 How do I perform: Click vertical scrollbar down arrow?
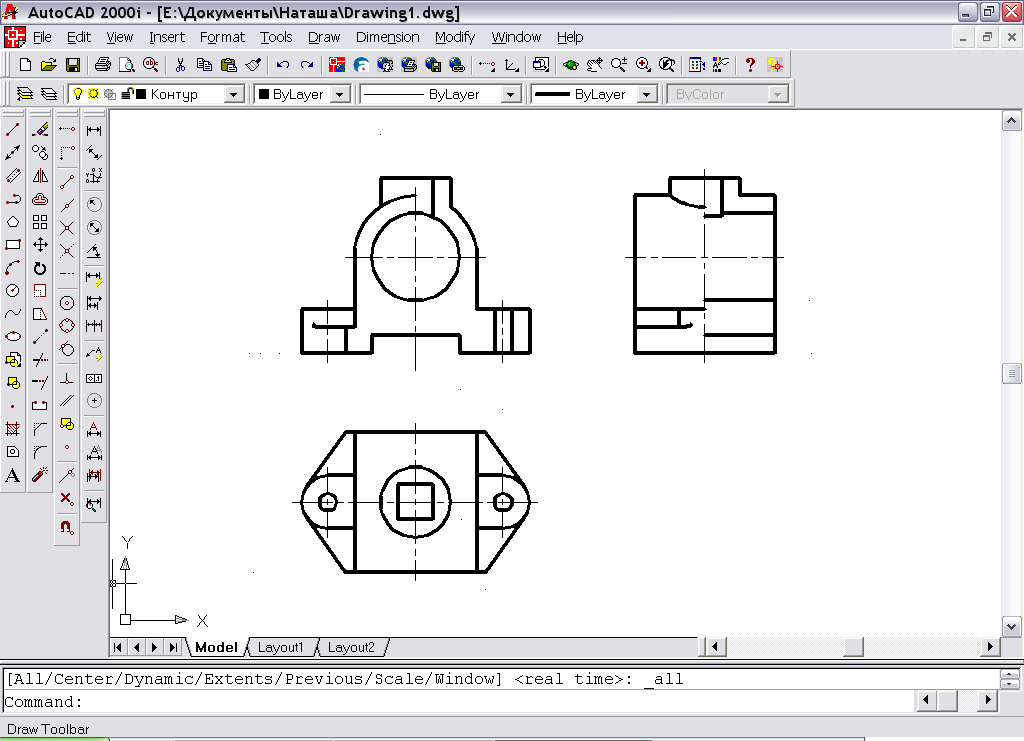[1011, 627]
